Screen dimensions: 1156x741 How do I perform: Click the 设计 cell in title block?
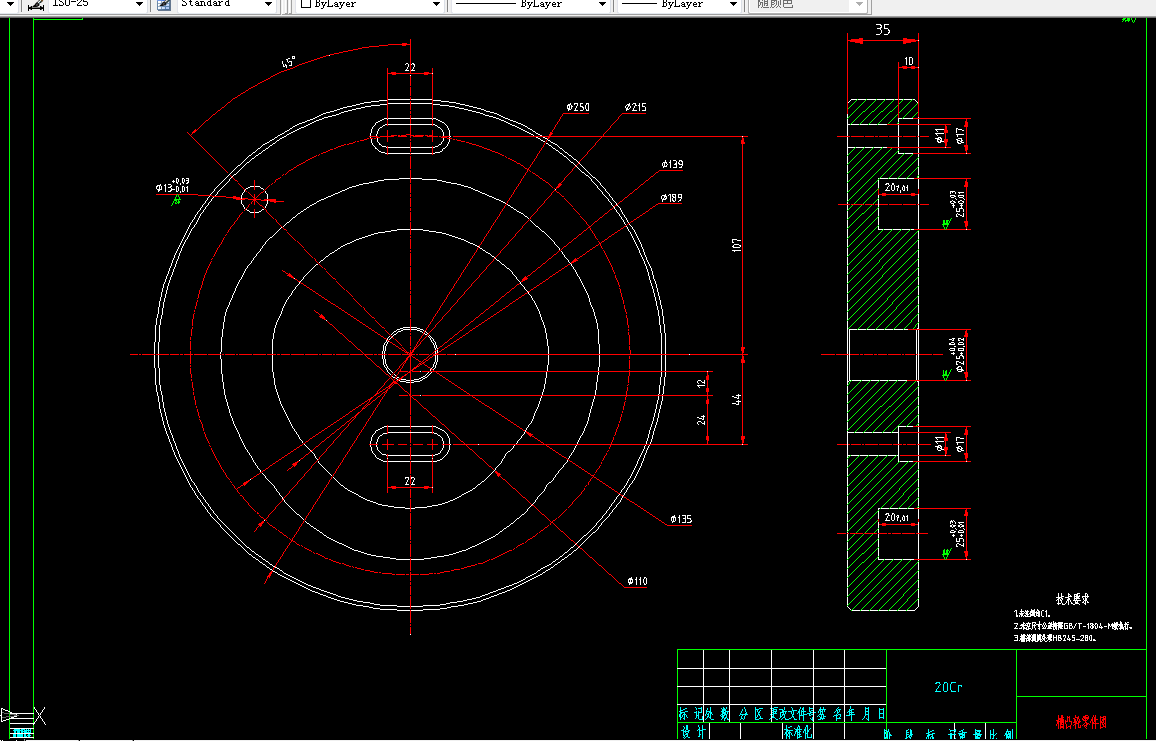[692, 732]
